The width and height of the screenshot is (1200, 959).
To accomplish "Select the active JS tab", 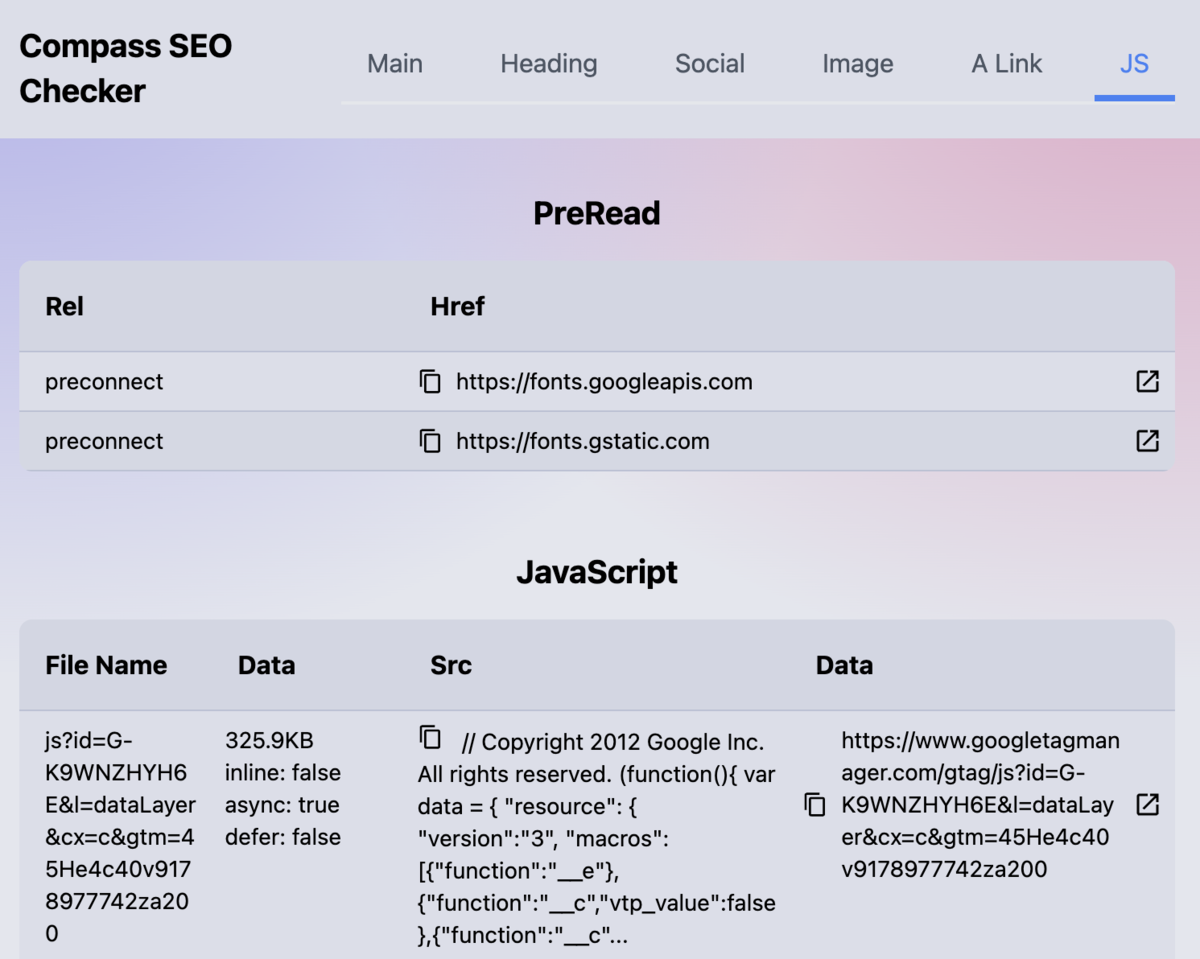I will pos(1134,63).
